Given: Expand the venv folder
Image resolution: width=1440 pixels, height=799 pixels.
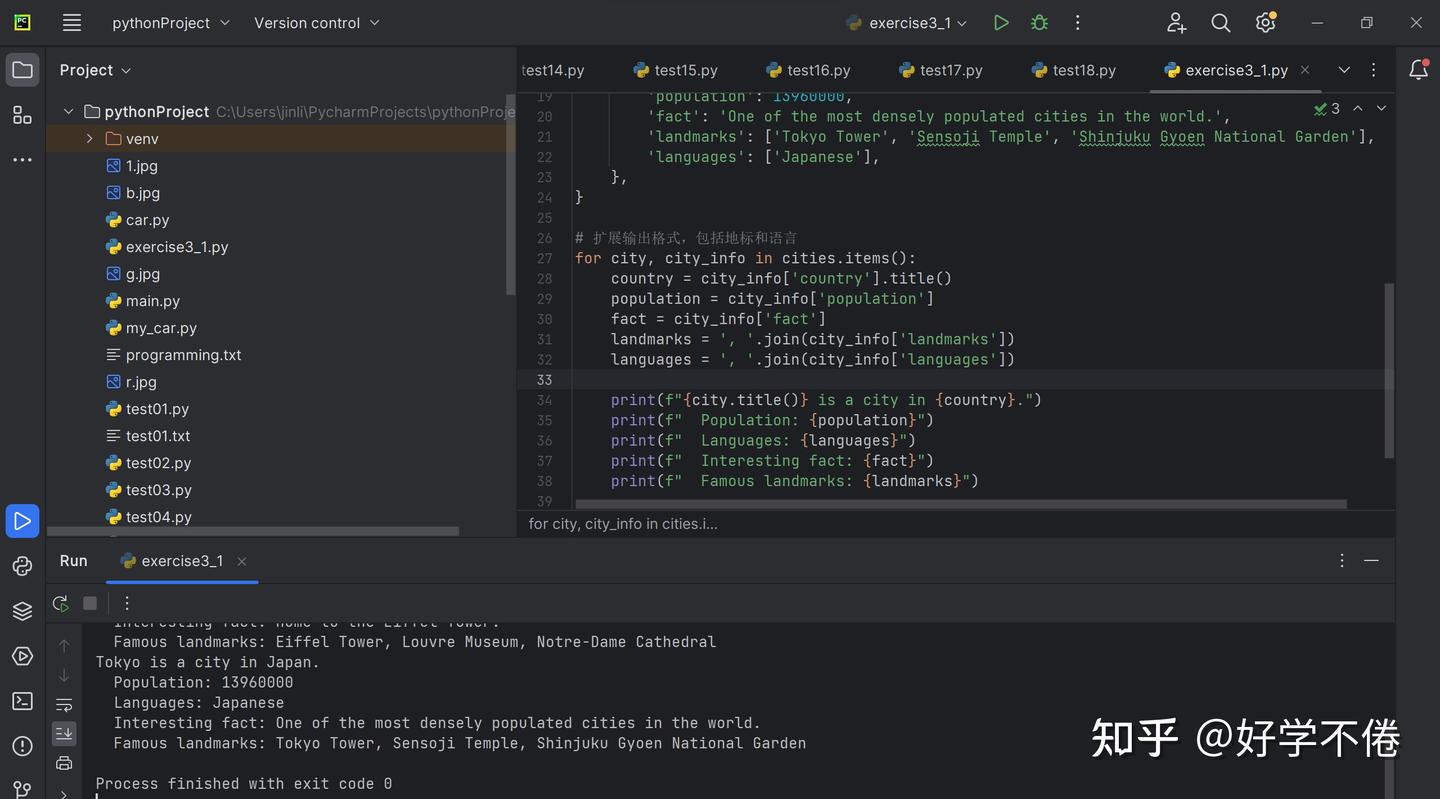Looking at the screenshot, I should (89, 139).
